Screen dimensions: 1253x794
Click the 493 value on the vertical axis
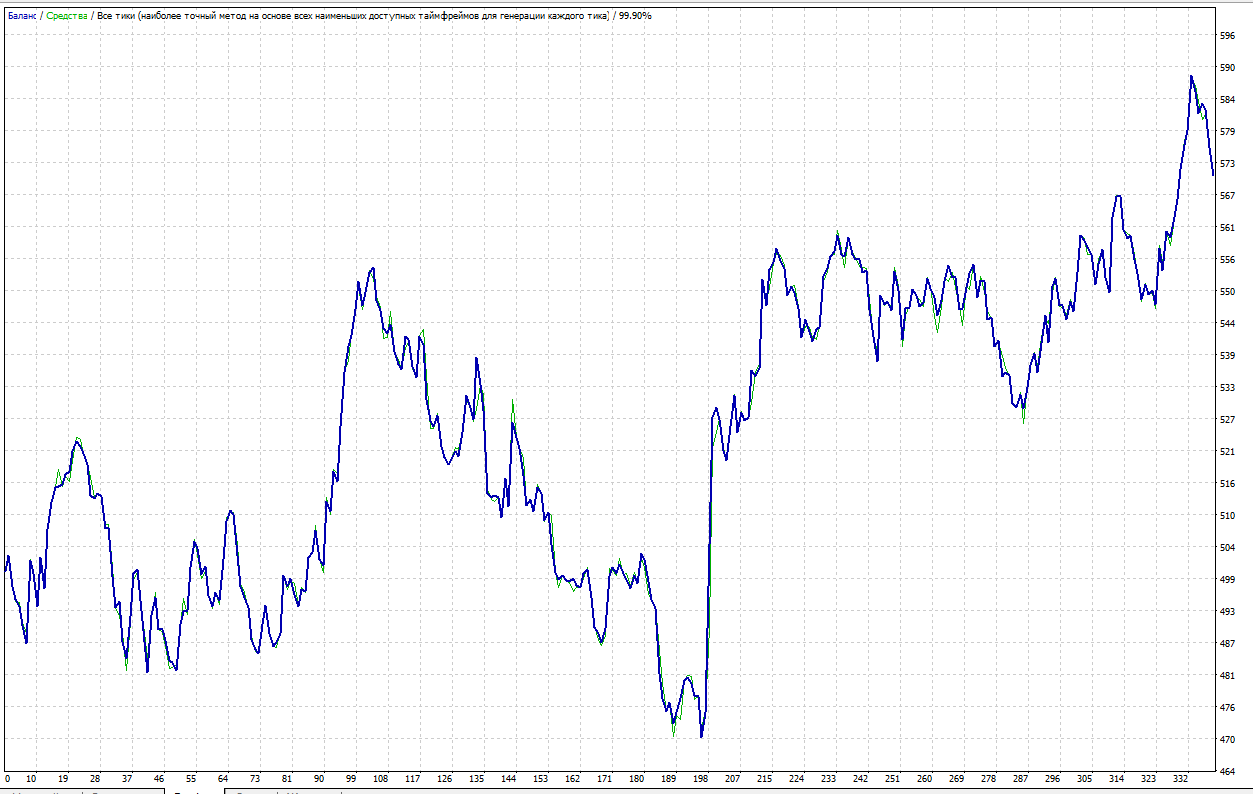pos(1228,612)
